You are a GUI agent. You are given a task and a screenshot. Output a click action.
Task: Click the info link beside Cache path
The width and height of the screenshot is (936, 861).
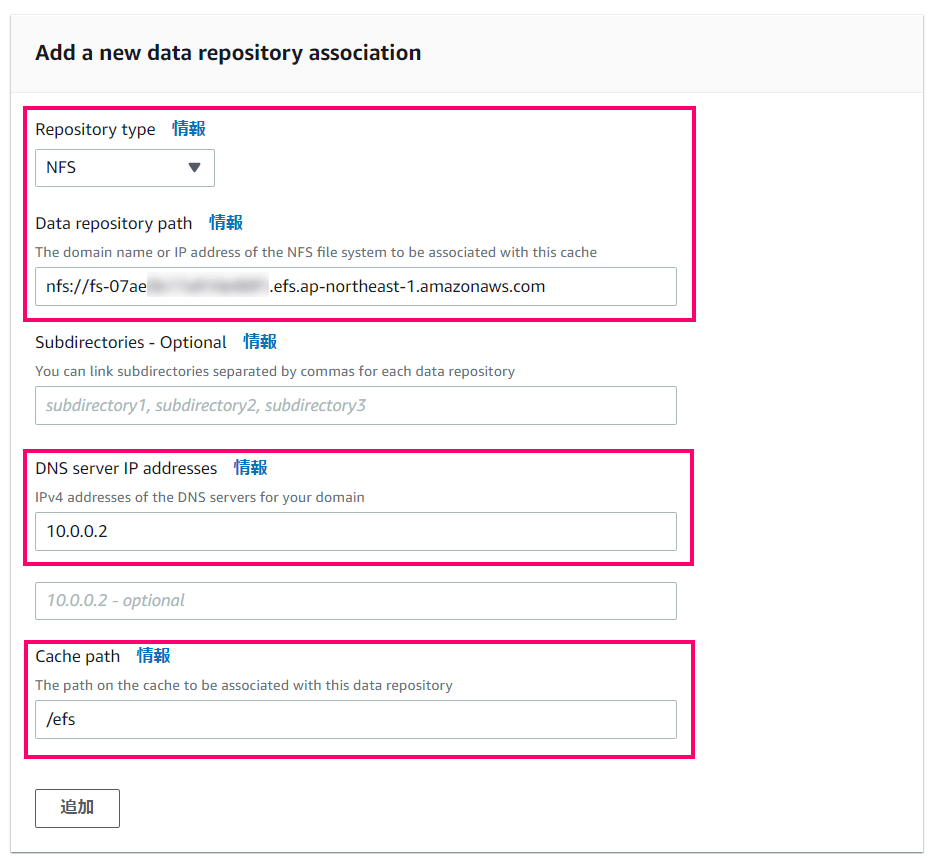coord(153,656)
